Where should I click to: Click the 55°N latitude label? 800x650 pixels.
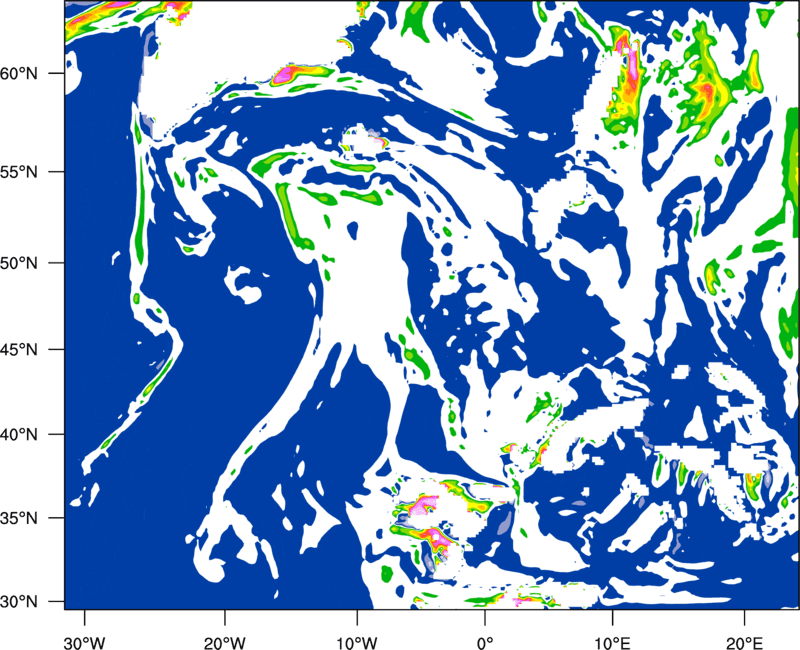[19, 172]
